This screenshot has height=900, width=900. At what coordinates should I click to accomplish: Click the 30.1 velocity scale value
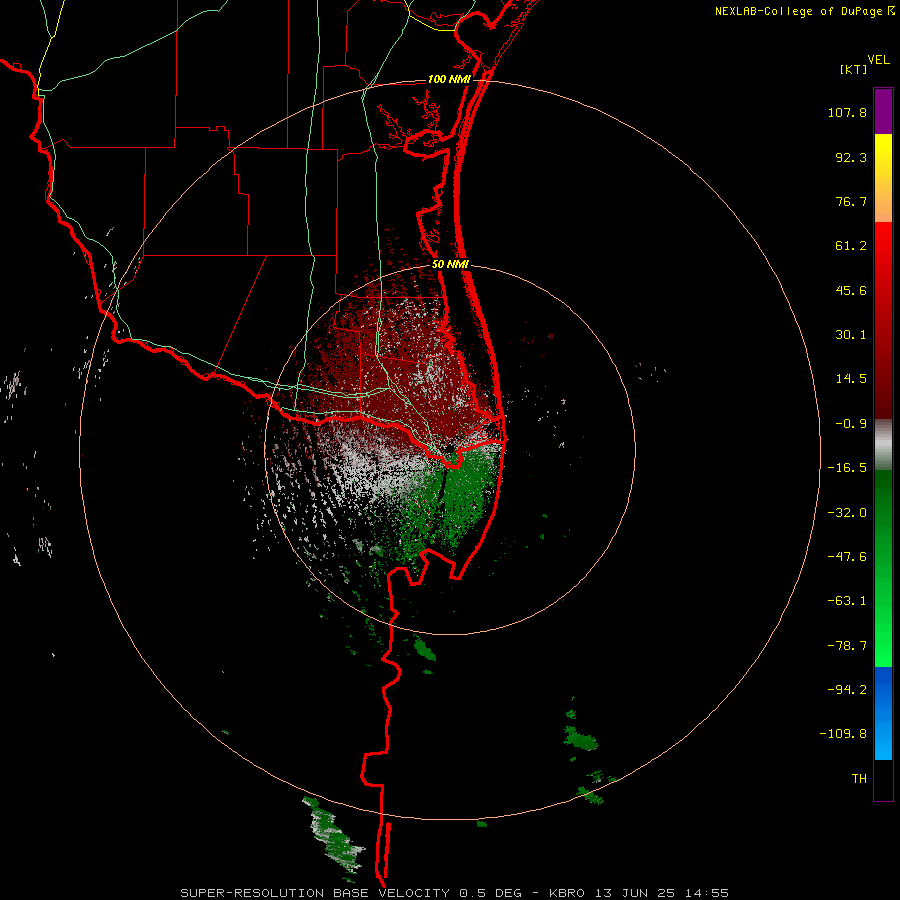click(851, 335)
